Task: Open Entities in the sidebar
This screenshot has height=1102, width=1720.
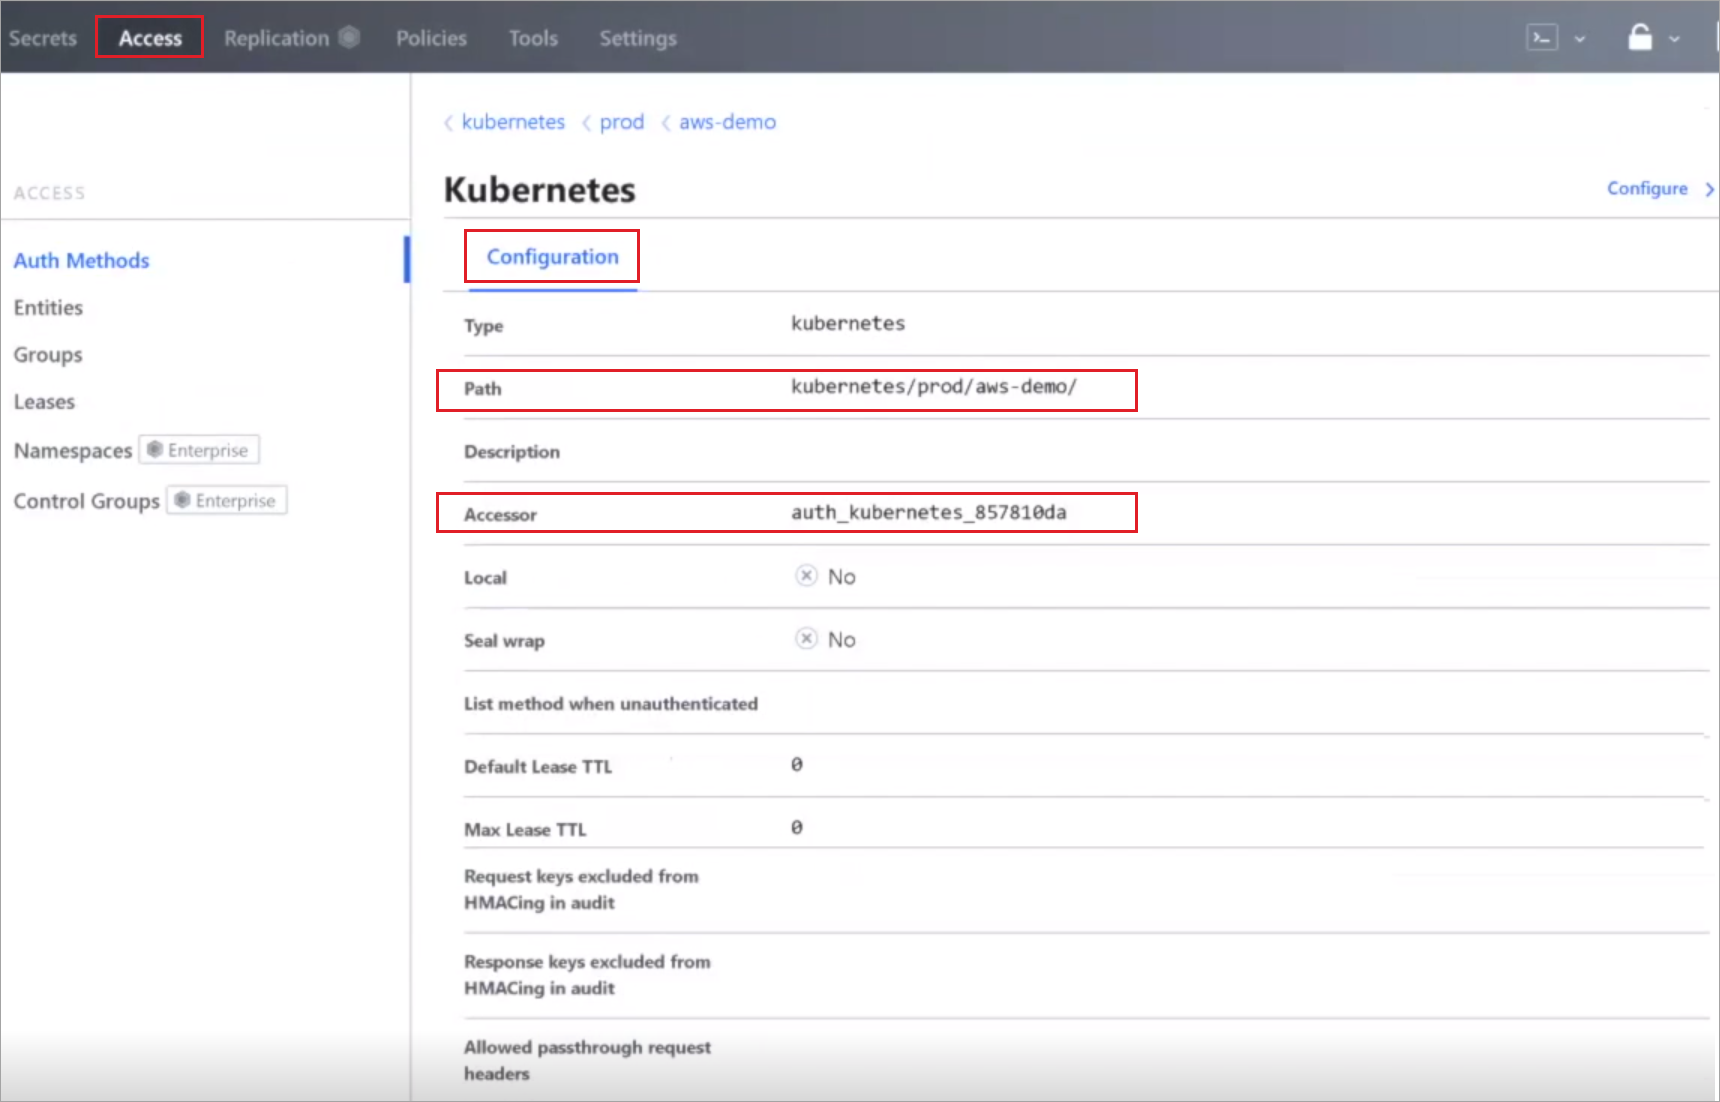Action: click(x=48, y=307)
